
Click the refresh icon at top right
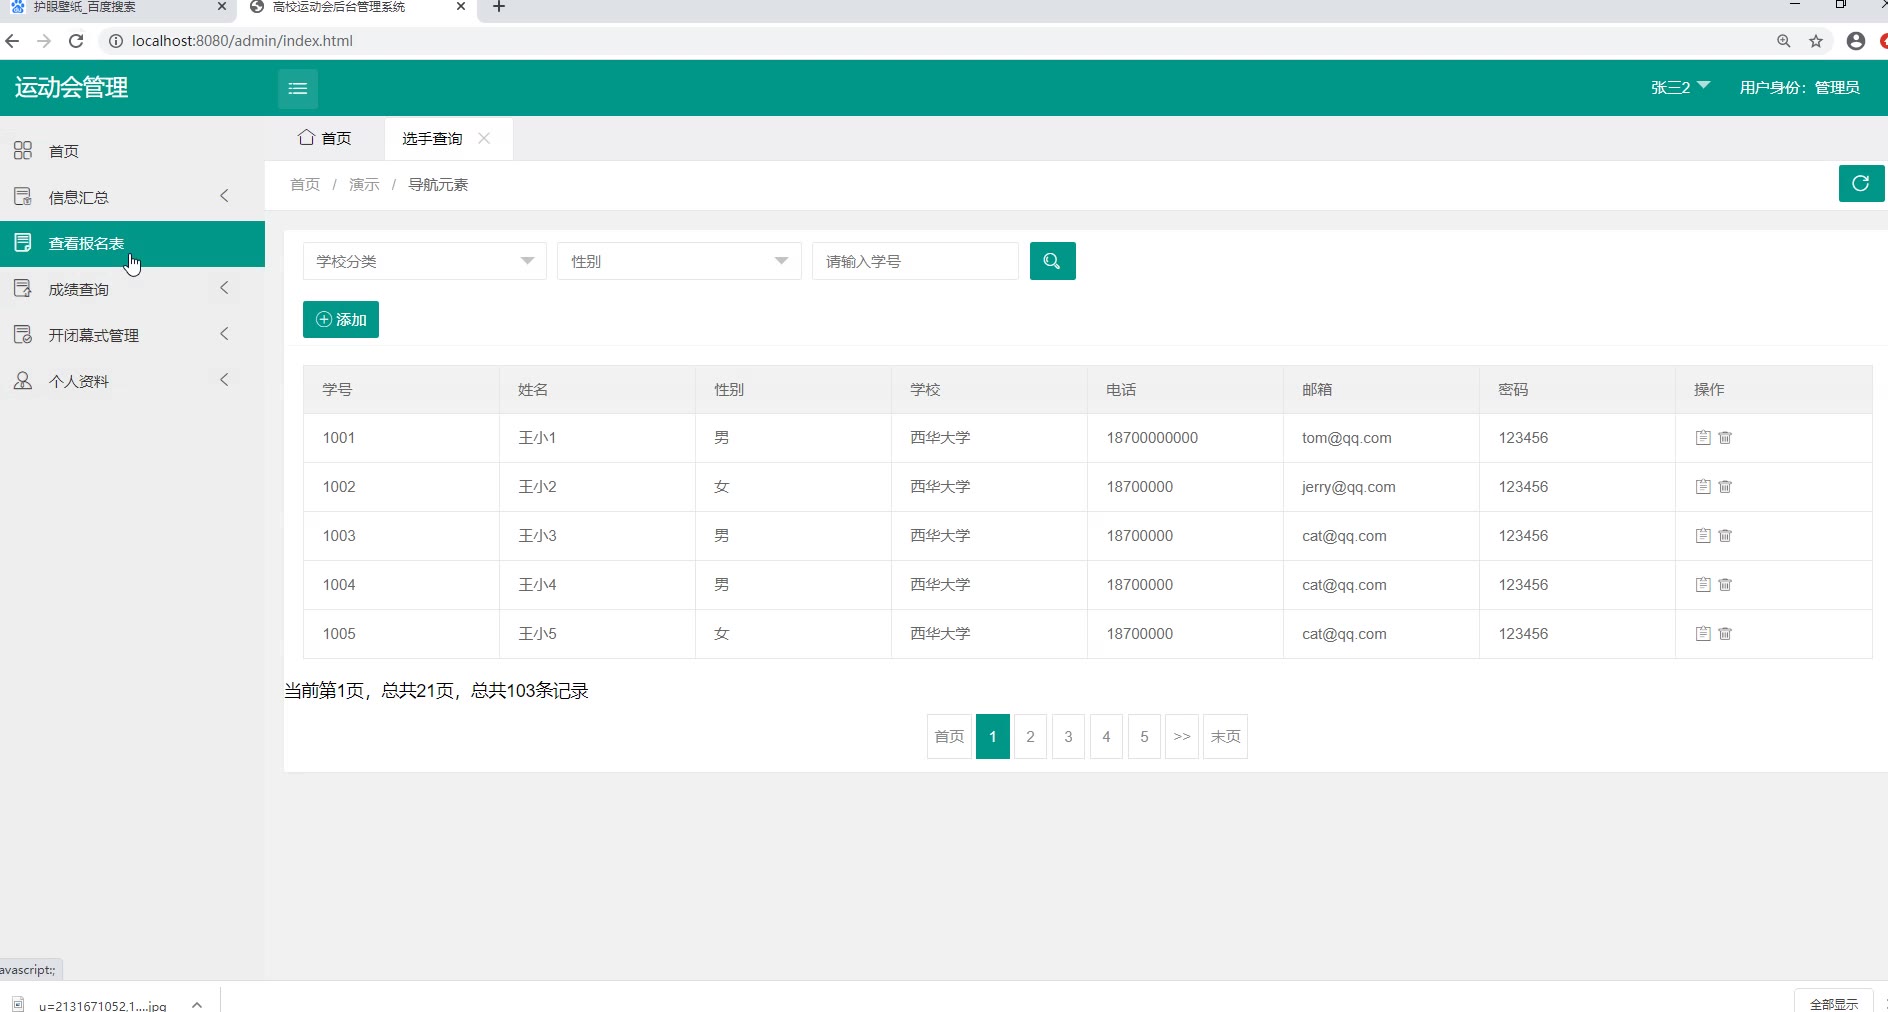tap(1860, 184)
